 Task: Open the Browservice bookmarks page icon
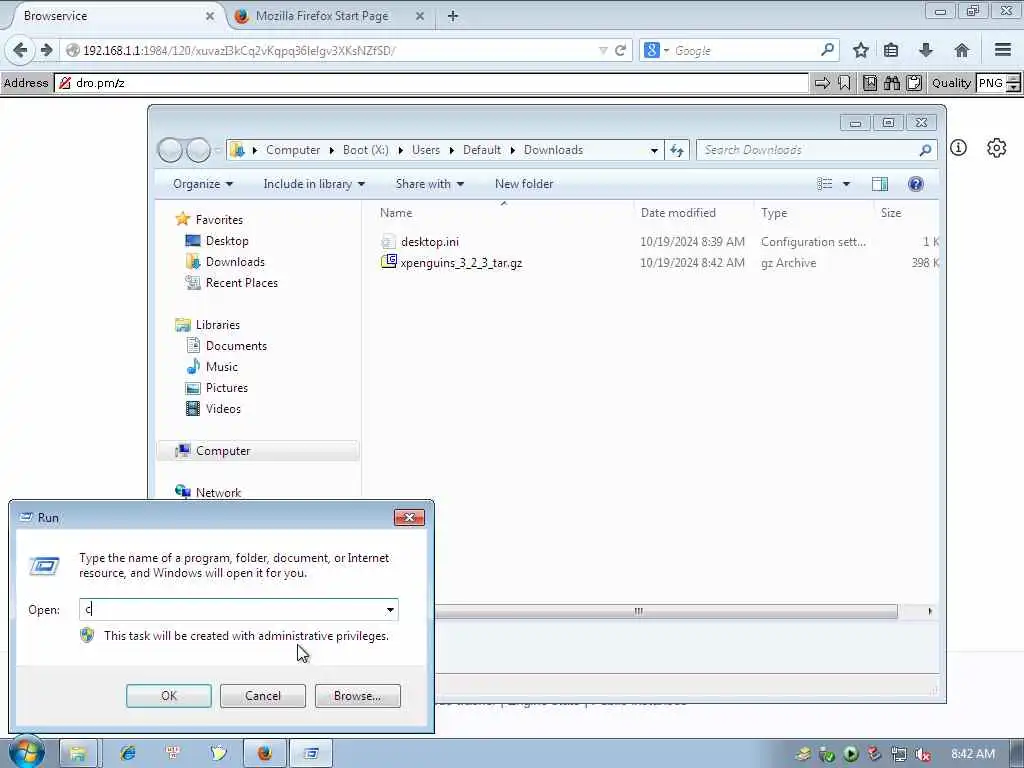tap(870, 83)
